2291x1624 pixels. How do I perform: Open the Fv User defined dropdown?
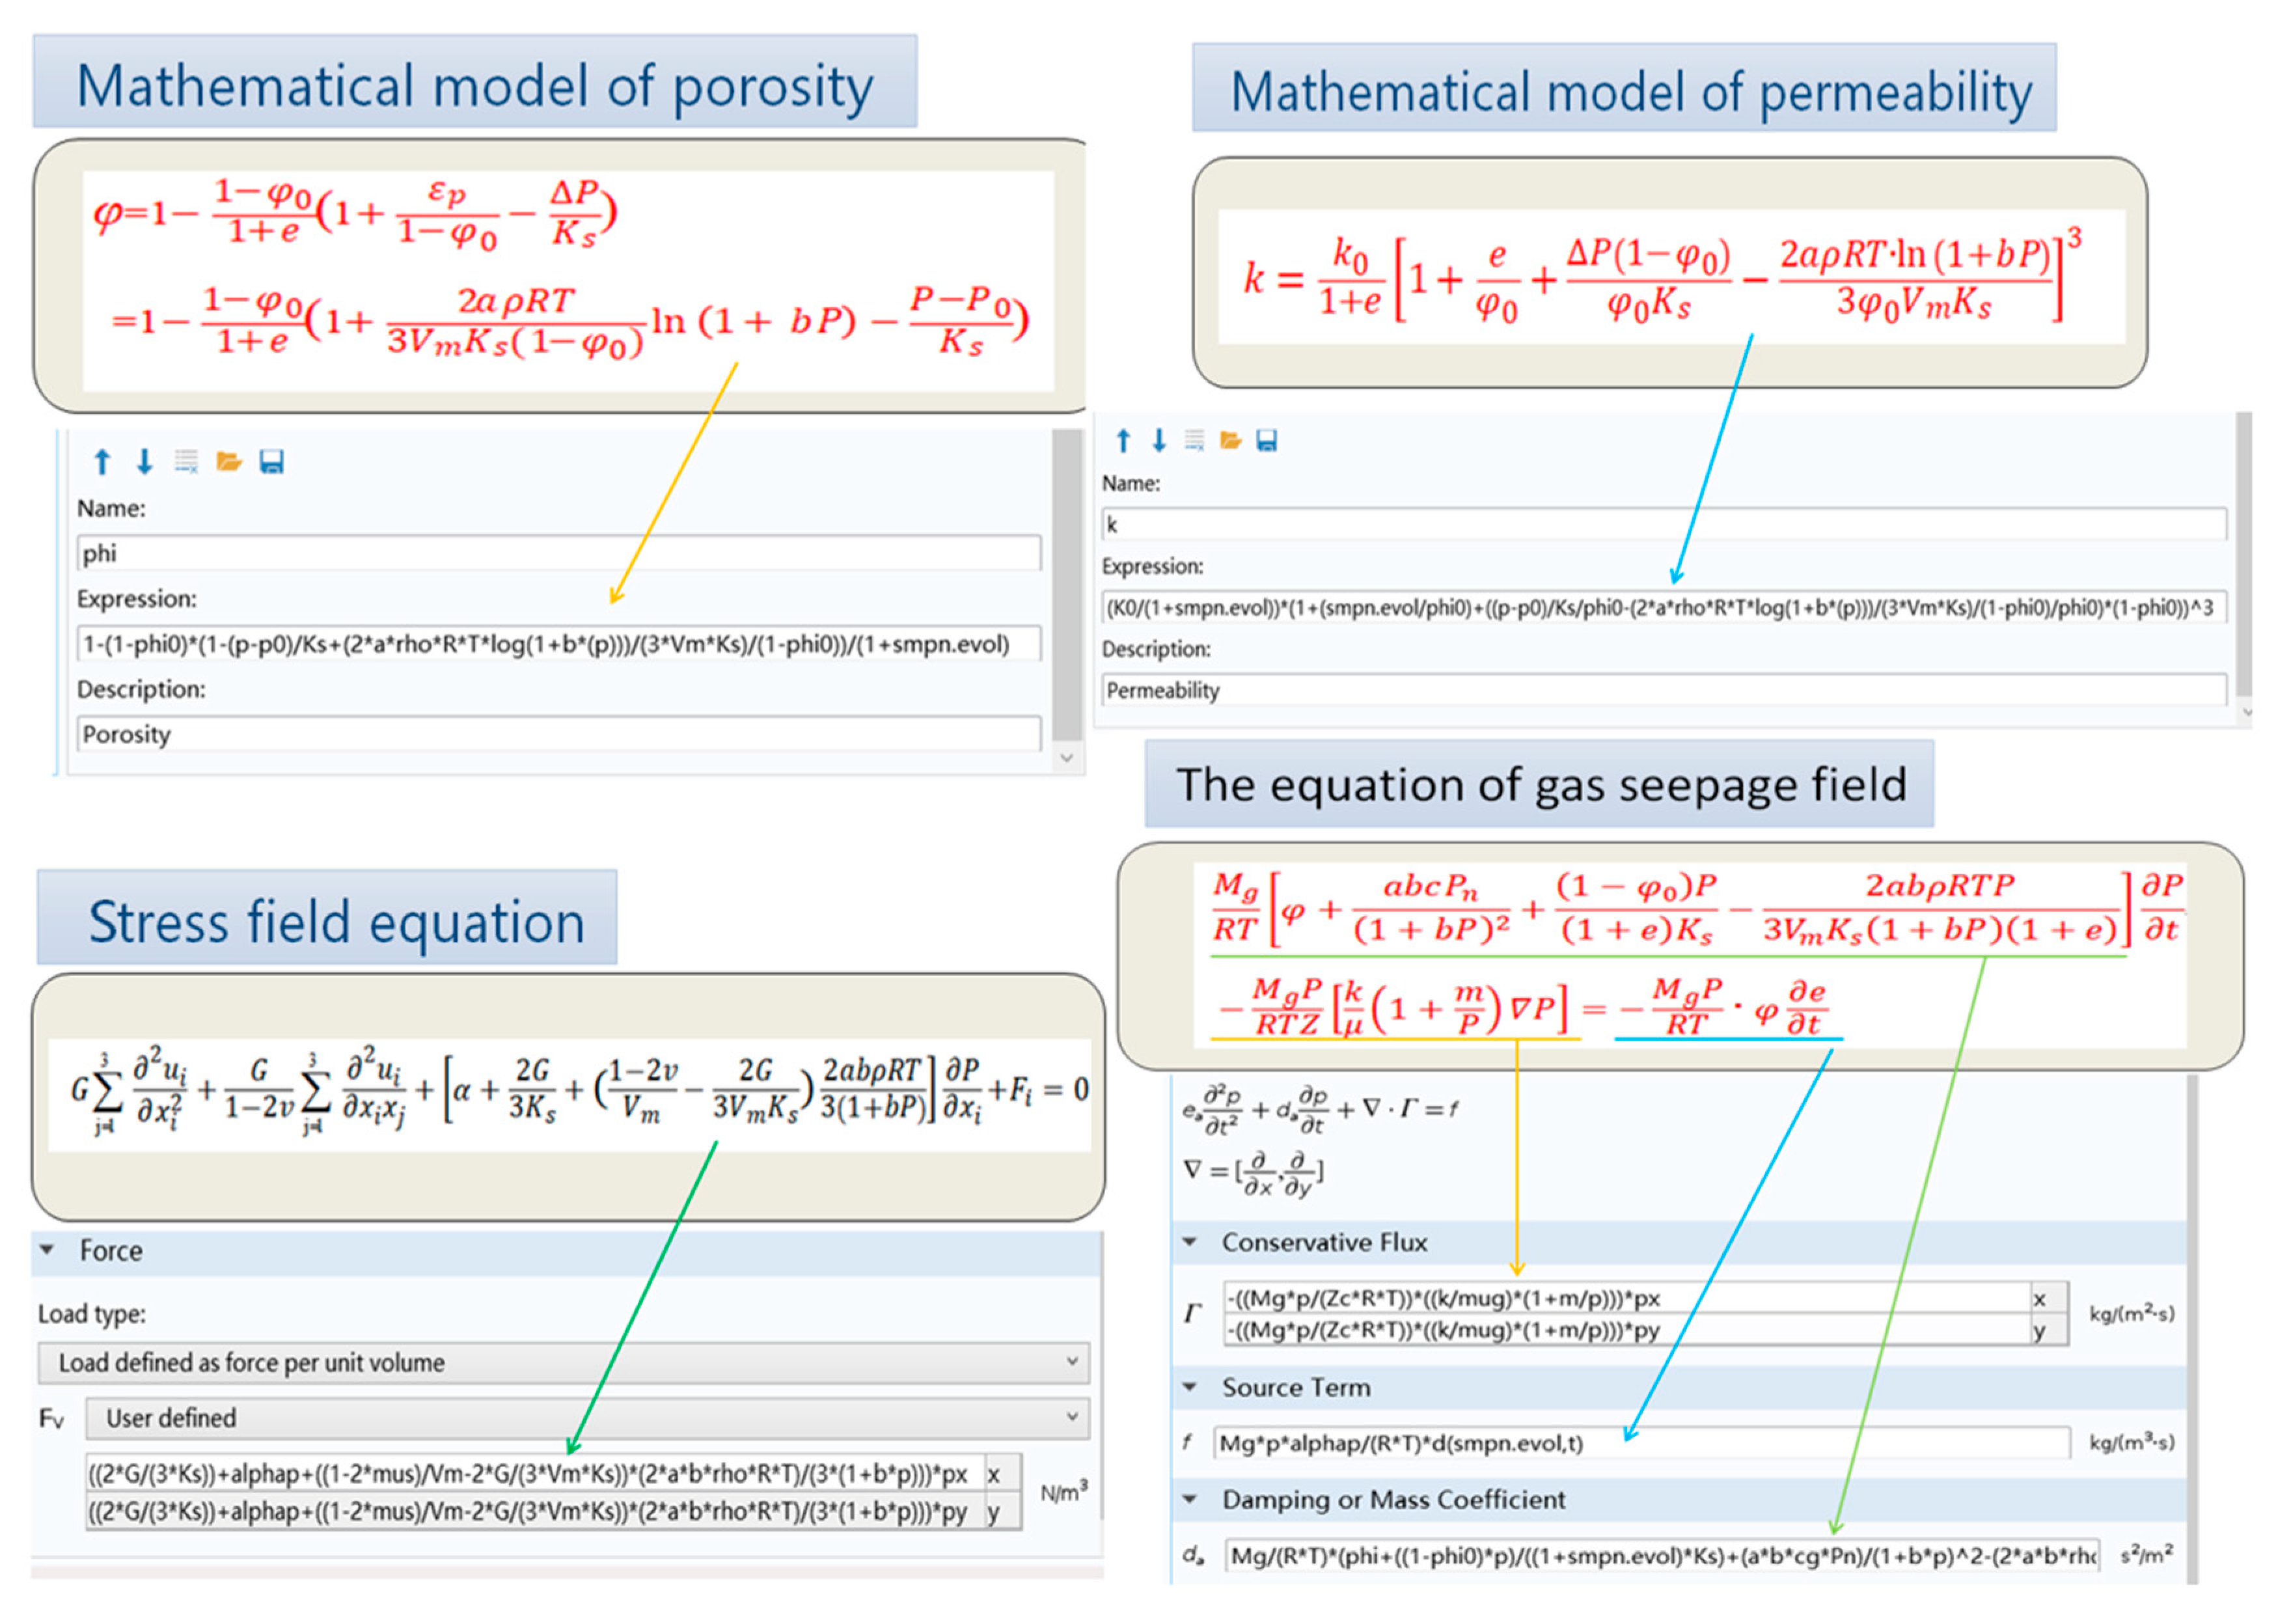[x=587, y=1417]
